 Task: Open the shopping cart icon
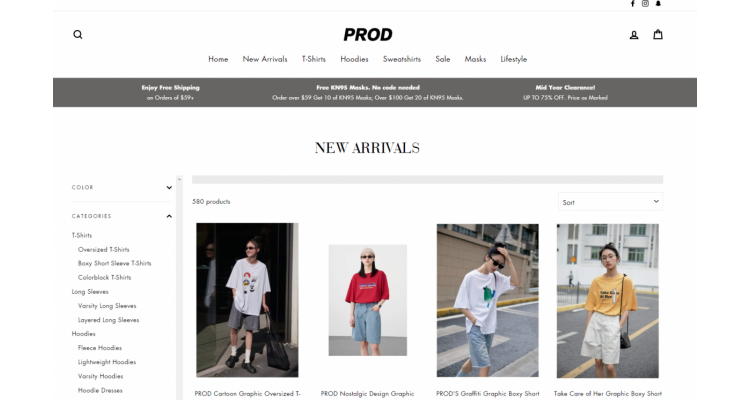[658, 34]
